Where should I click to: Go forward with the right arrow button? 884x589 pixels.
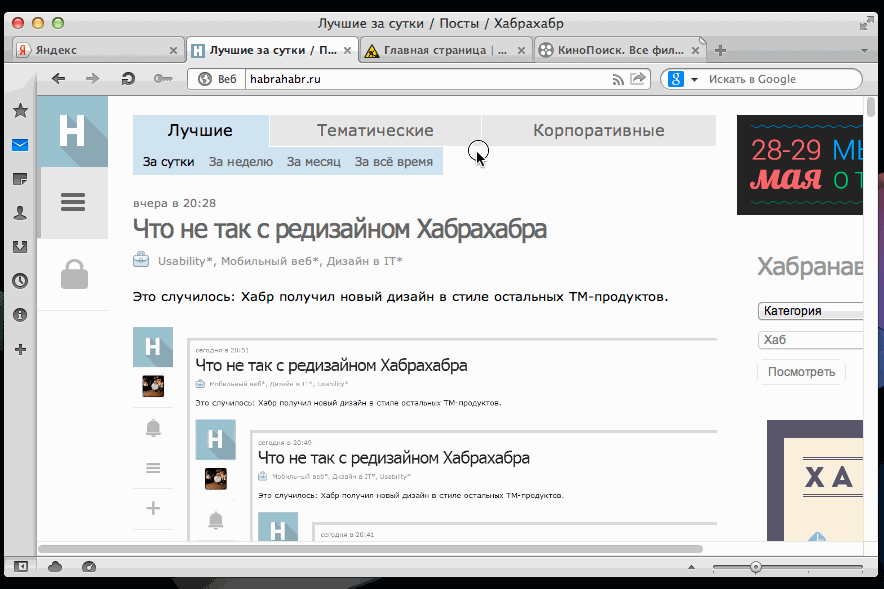click(x=92, y=79)
